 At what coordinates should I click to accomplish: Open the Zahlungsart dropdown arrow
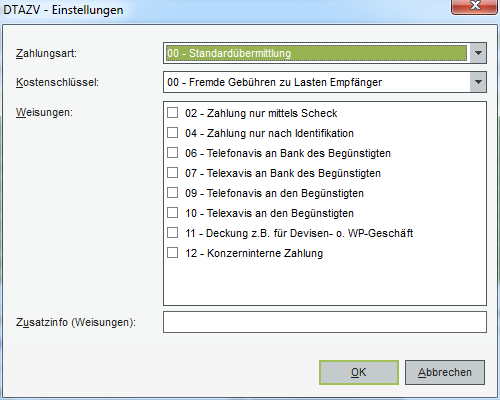click(478, 53)
